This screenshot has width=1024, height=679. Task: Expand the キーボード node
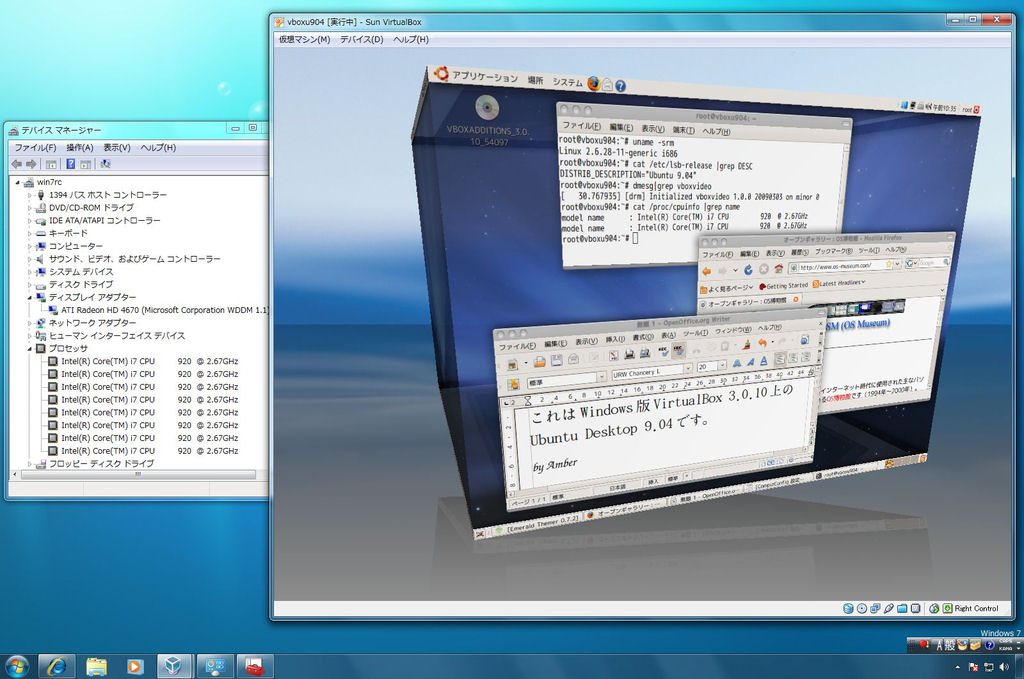[x=29, y=233]
